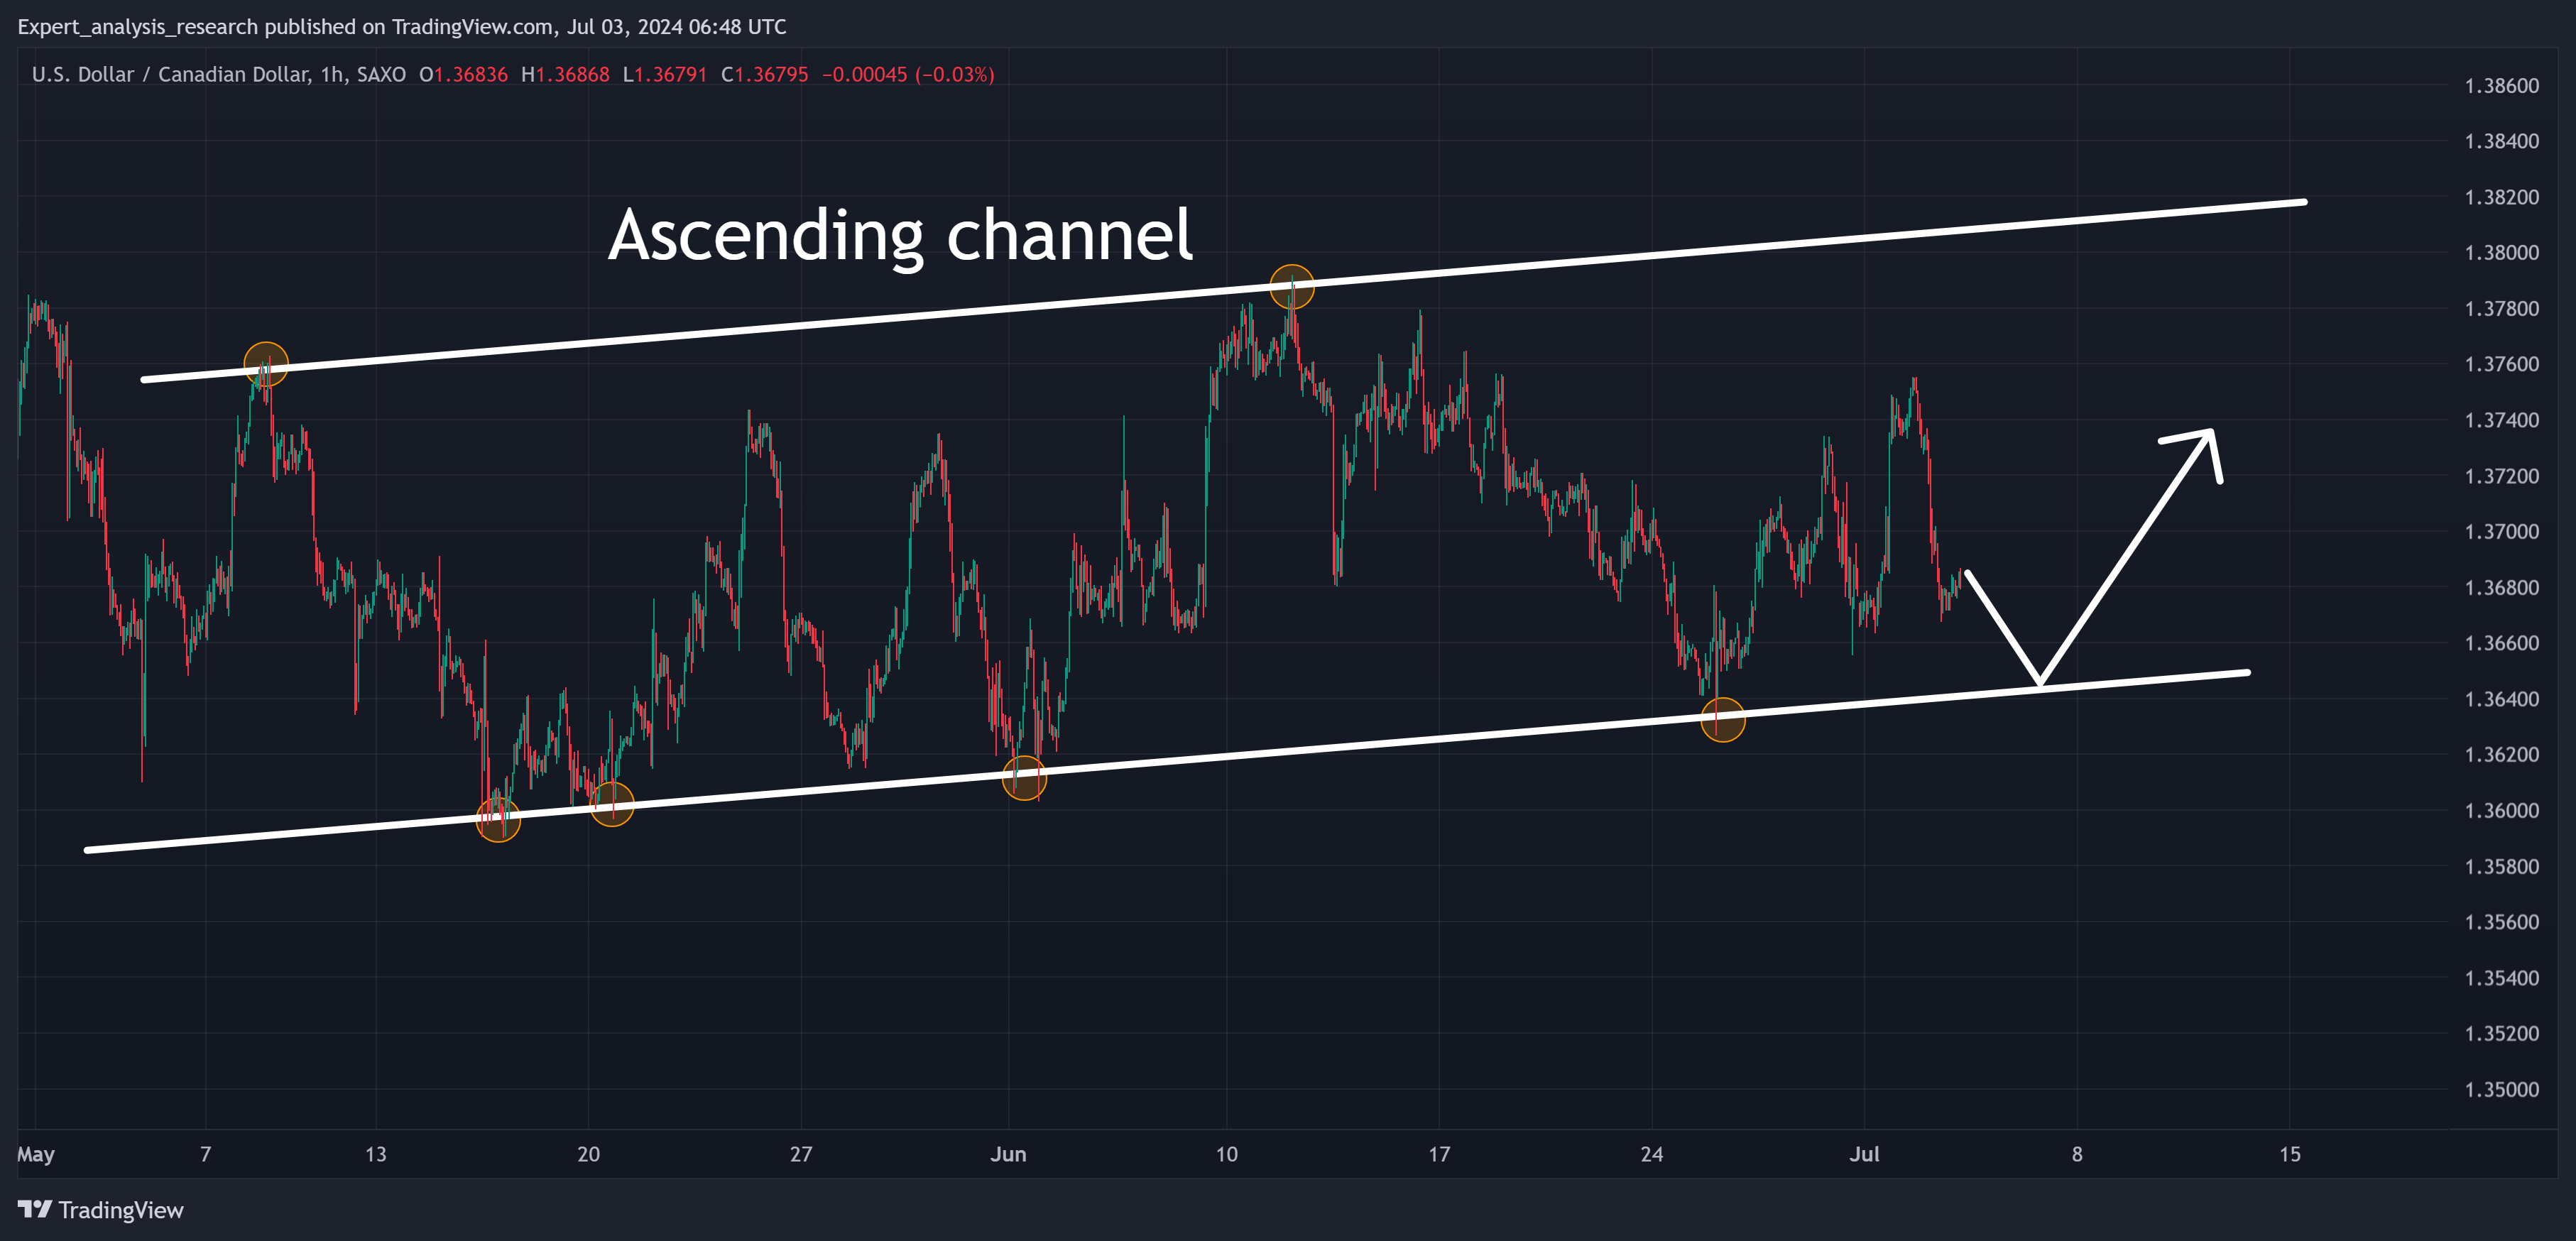Image resolution: width=2576 pixels, height=1241 pixels.
Task: Click the 'Ascending channel' text label
Action: [900, 236]
